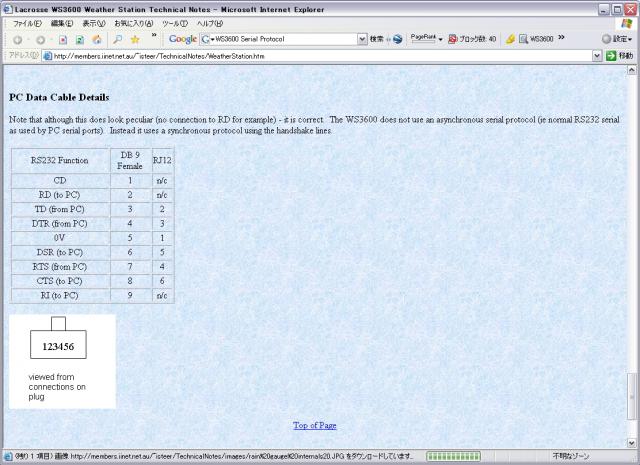Click the page loading progress bar

453,456
